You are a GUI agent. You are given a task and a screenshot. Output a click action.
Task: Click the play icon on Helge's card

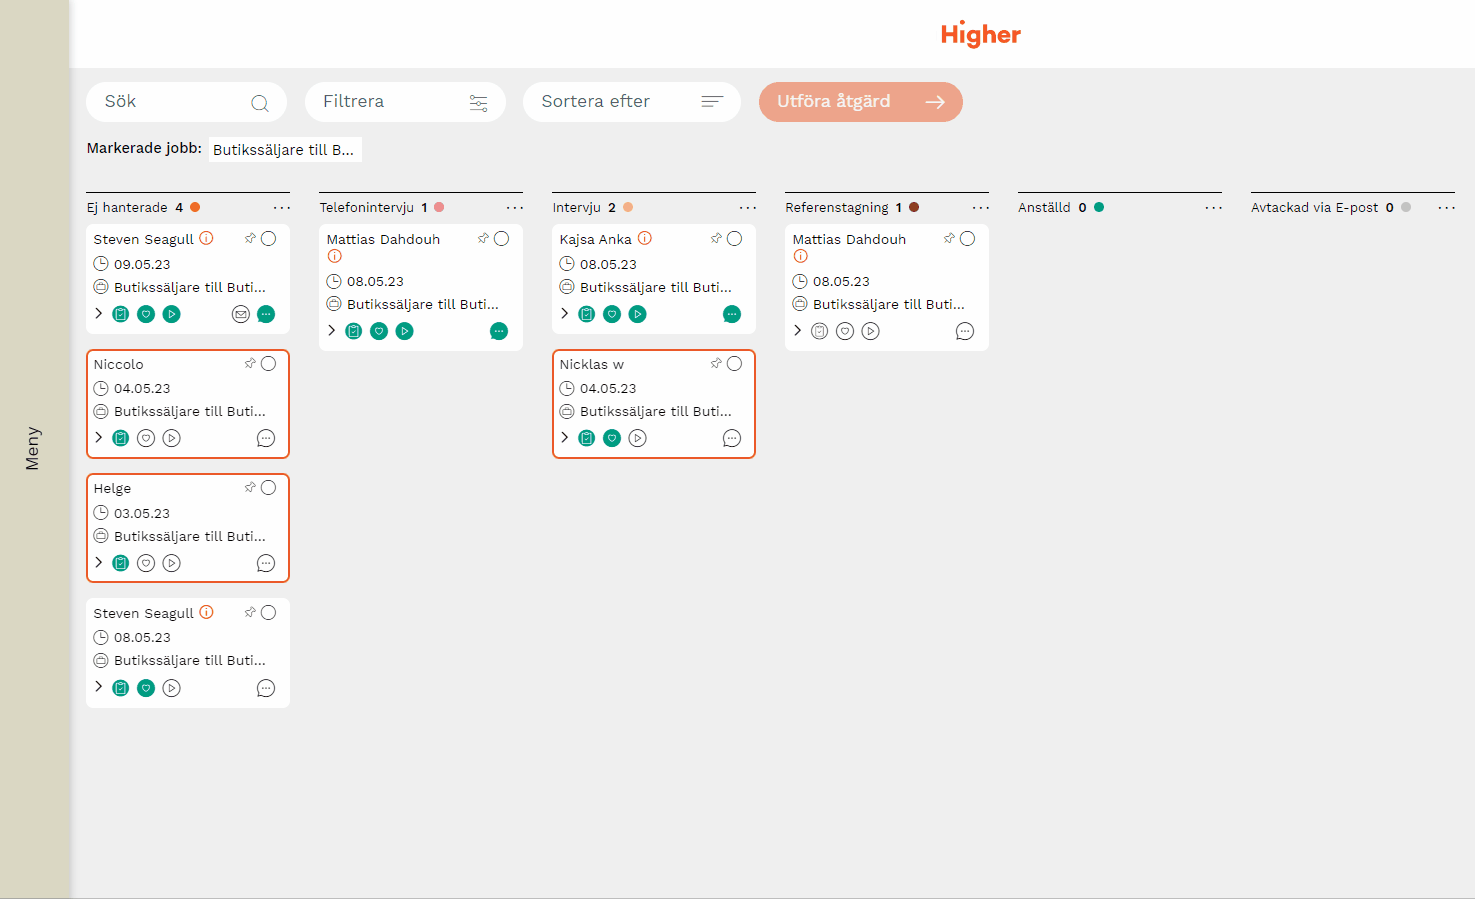[172, 563]
